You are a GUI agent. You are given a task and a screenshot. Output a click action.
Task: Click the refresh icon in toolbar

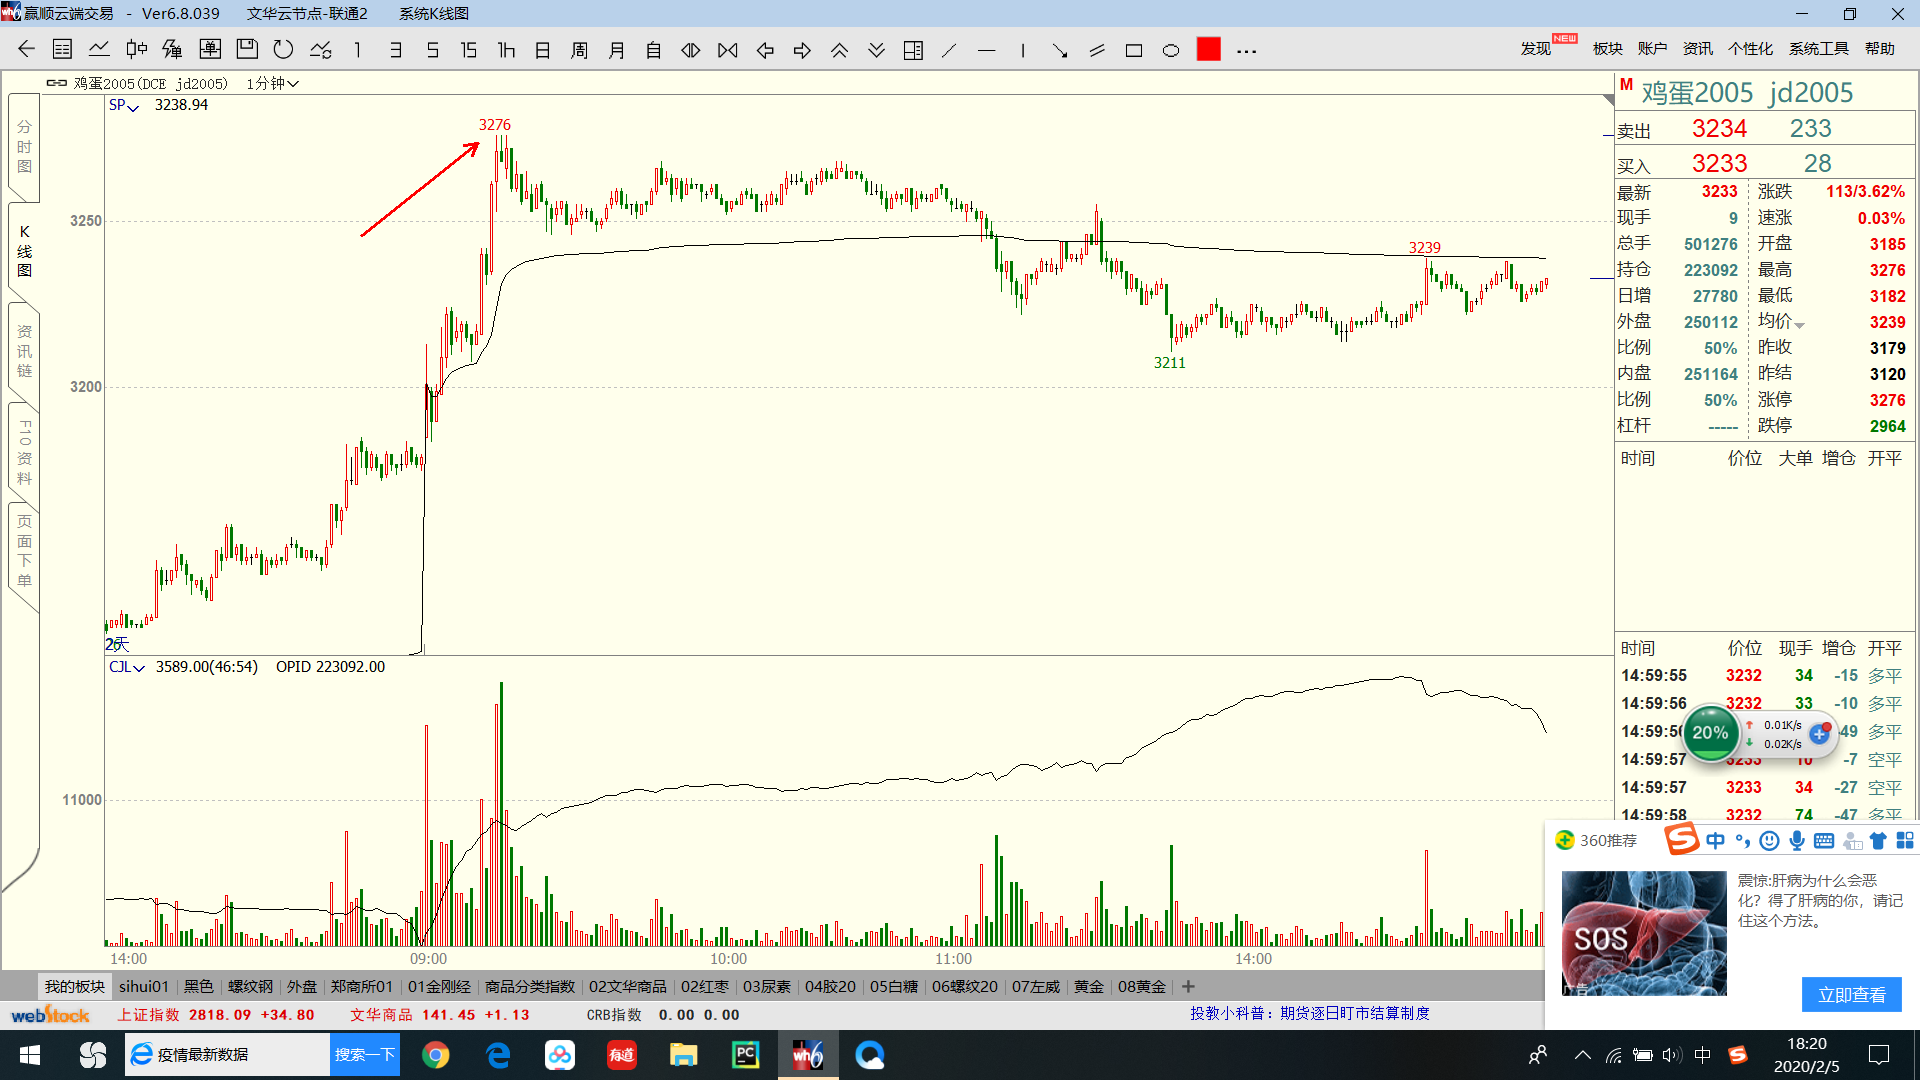(x=284, y=50)
